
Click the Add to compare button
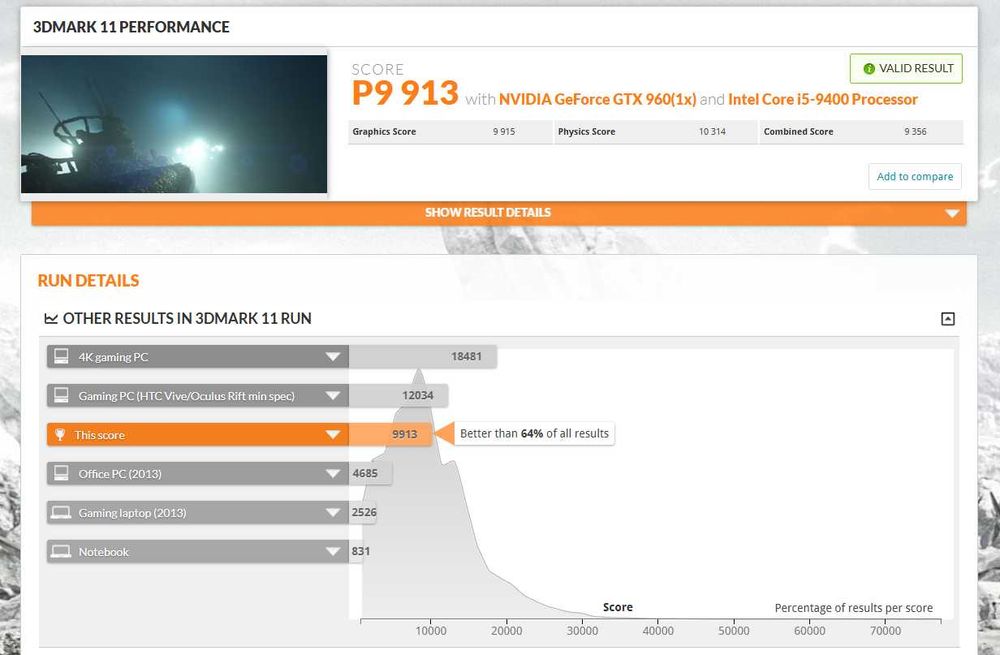tap(915, 177)
